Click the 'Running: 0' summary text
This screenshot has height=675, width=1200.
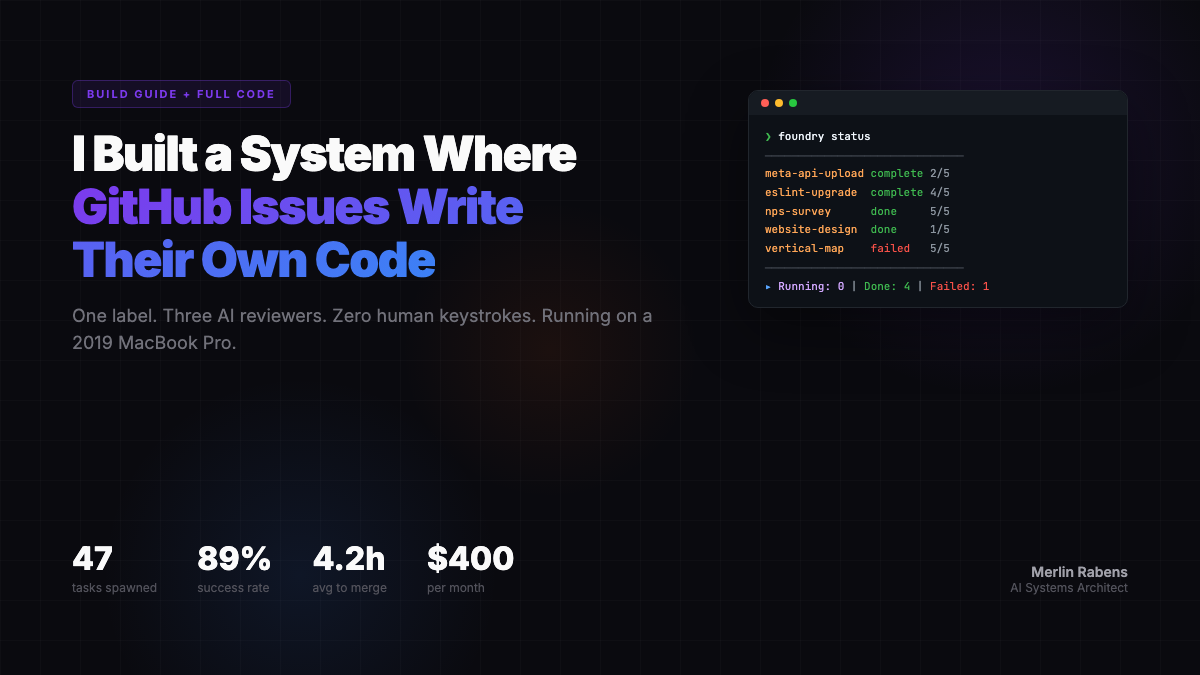811,287
